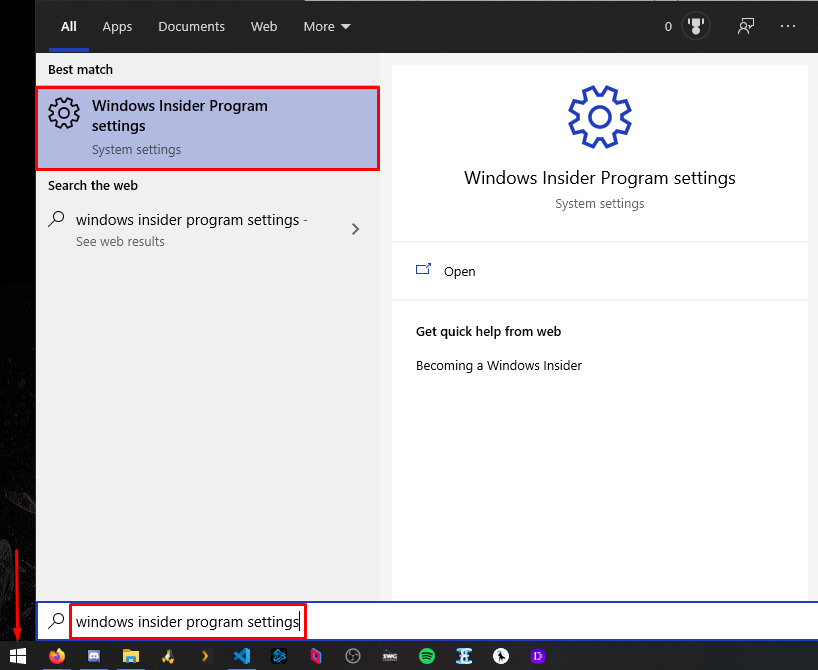Click the 'See web results' text
Screen dimensions: 818x670
click(120, 242)
